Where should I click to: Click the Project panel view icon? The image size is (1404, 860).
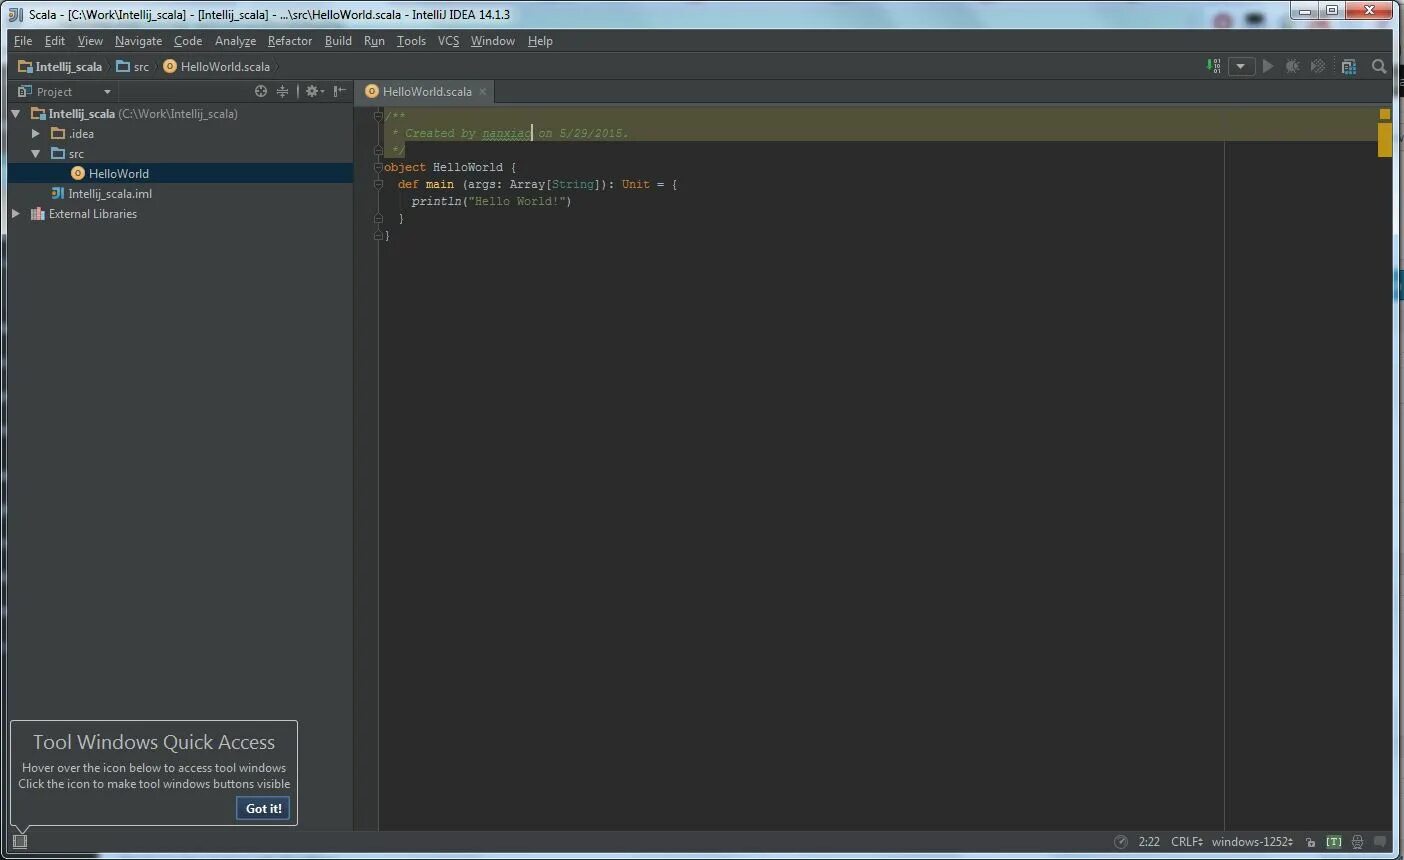pos(25,91)
